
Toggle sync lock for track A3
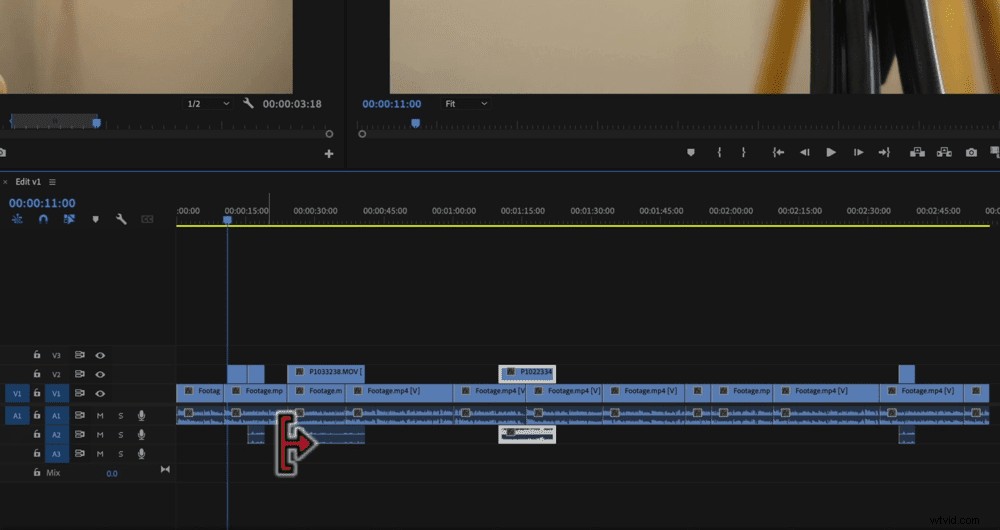coord(80,453)
